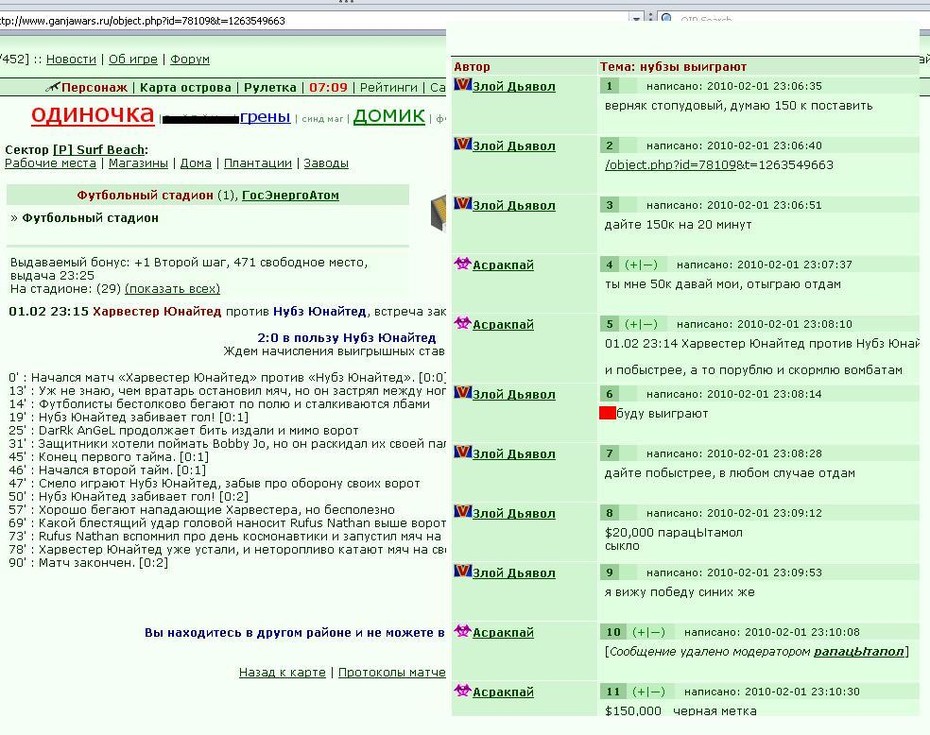Open Рабочие места sector tab
Image resolution: width=930 pixels, height=735 pixels.
(x=50, y=163)
